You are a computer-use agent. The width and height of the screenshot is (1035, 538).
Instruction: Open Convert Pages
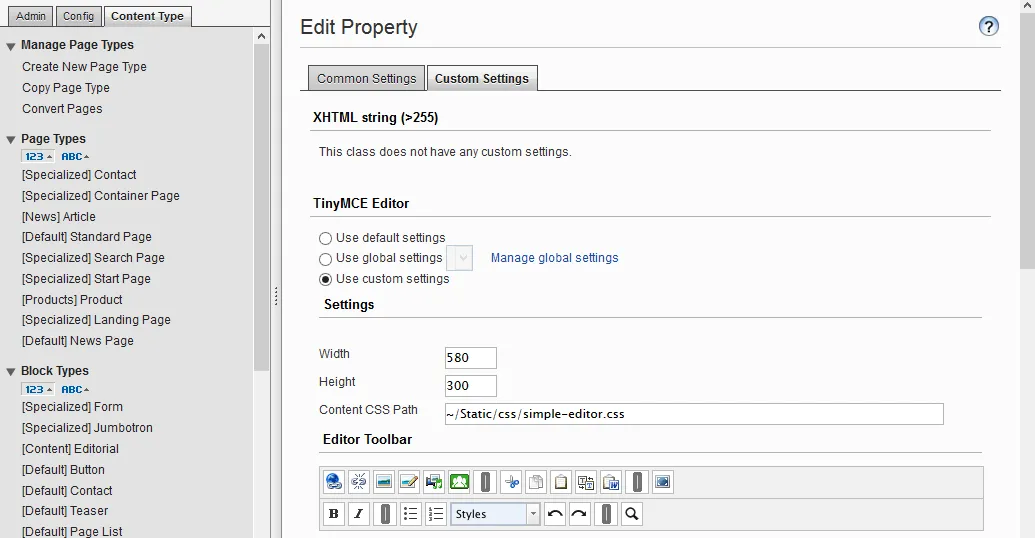click(x=62, y=109)
